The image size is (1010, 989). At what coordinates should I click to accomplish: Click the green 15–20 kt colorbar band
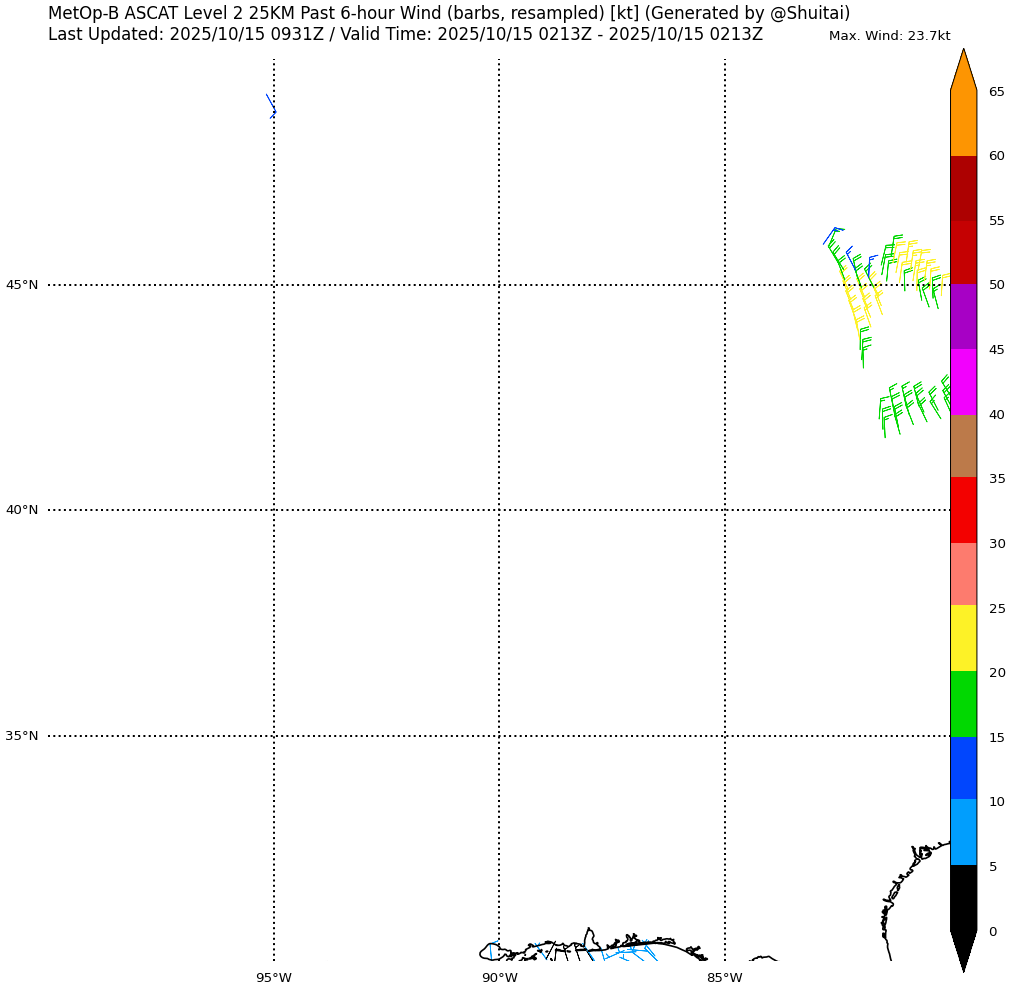963,704
